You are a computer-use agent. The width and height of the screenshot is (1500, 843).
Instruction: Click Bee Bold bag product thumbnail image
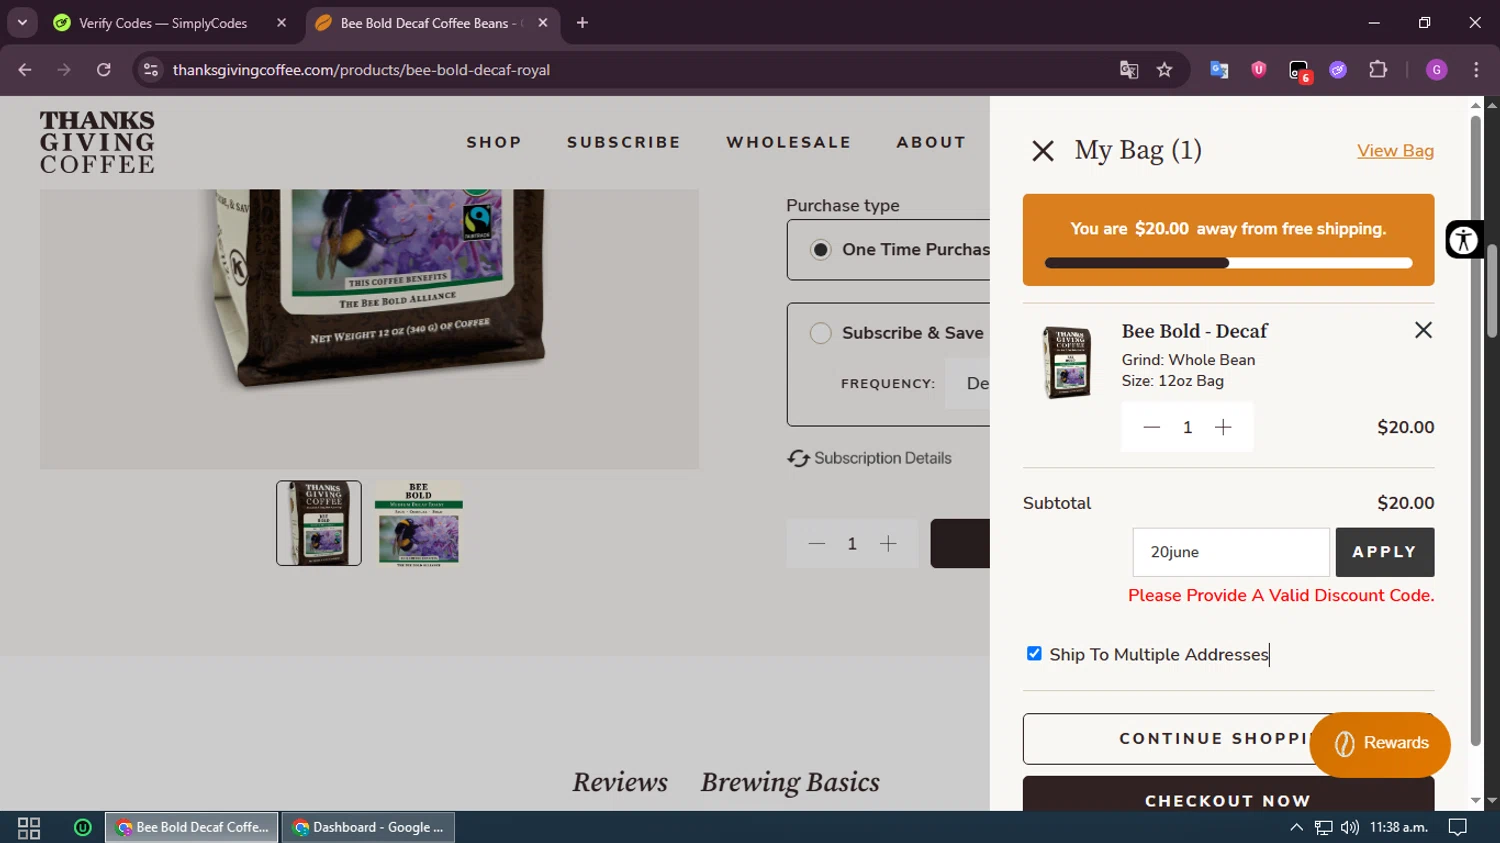pos(1067,363)
